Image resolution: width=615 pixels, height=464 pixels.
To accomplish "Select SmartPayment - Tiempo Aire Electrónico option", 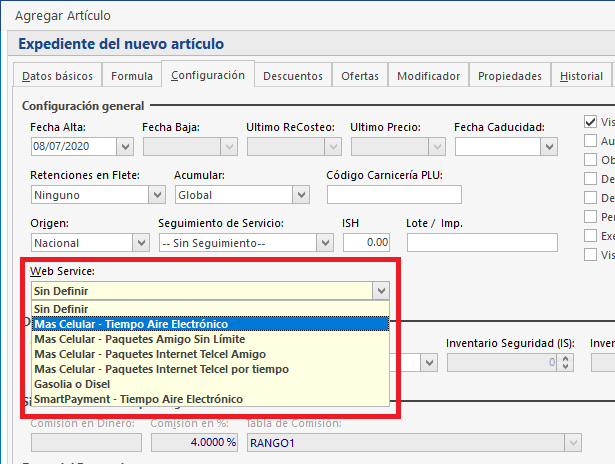I will click(138, 399).
